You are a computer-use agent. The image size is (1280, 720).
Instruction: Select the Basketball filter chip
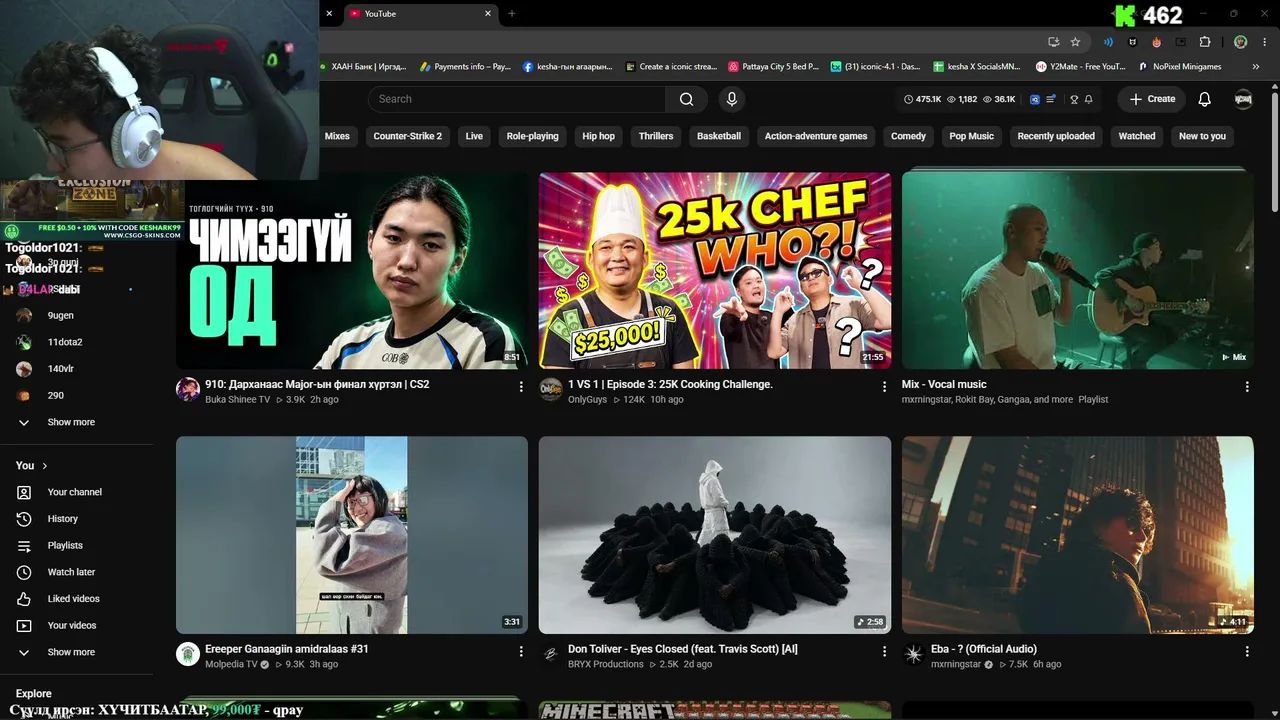pyautogui.click(x=719, y=136)
